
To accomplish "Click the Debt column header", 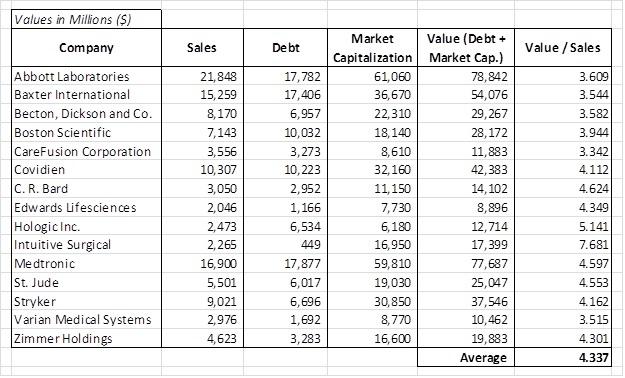I will (285, 47).
